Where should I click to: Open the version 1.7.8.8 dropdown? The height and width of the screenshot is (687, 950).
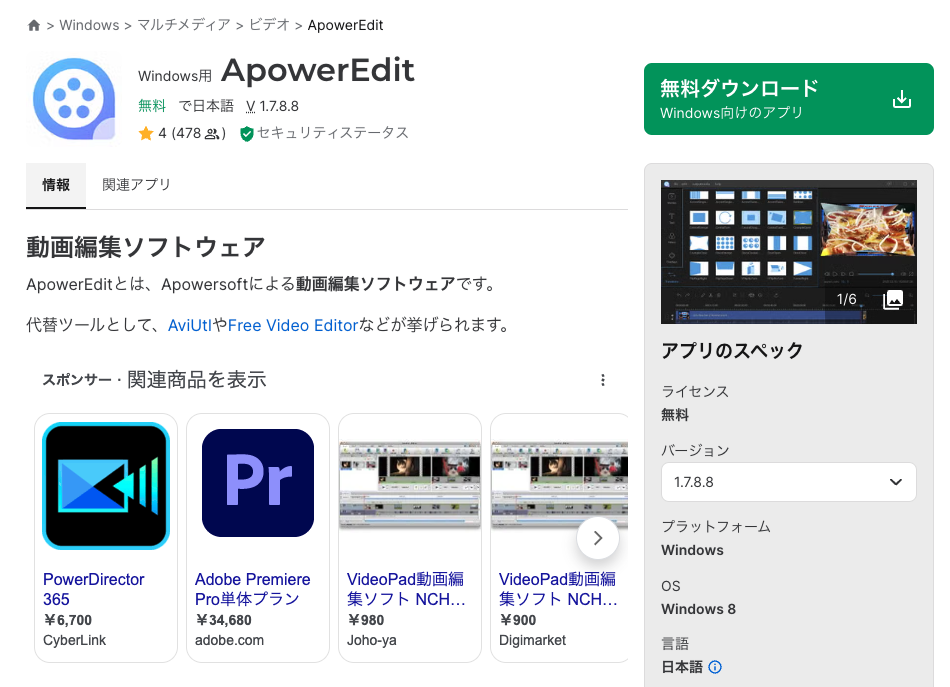click(788, 482)
